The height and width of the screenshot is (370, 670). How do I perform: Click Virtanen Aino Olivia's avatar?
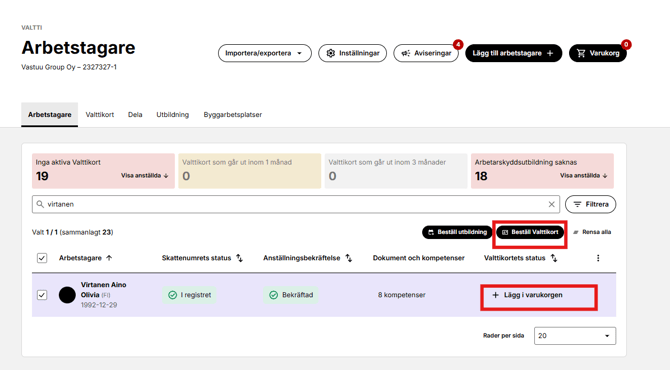(x=67, y=295)
